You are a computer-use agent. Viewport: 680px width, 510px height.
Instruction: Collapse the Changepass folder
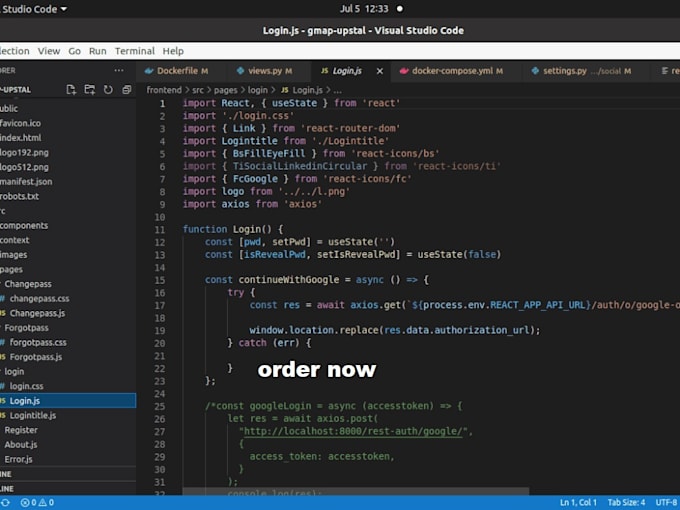28,284
